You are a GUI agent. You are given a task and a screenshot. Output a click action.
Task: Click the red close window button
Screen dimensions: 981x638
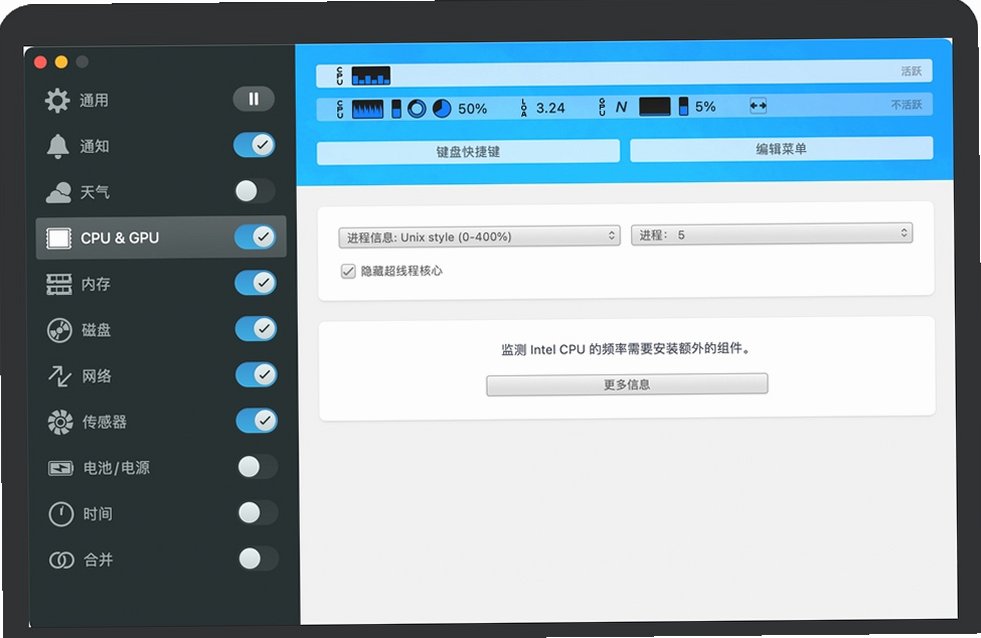coord(41,62)
